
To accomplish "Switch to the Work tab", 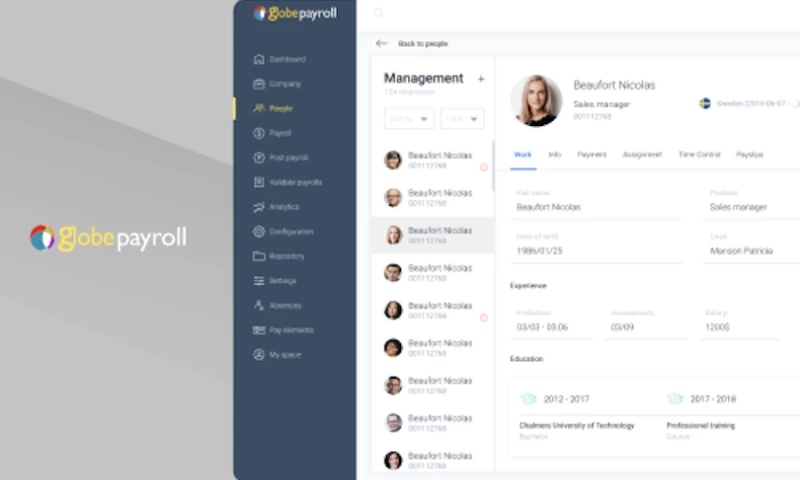I will [523, 155].
